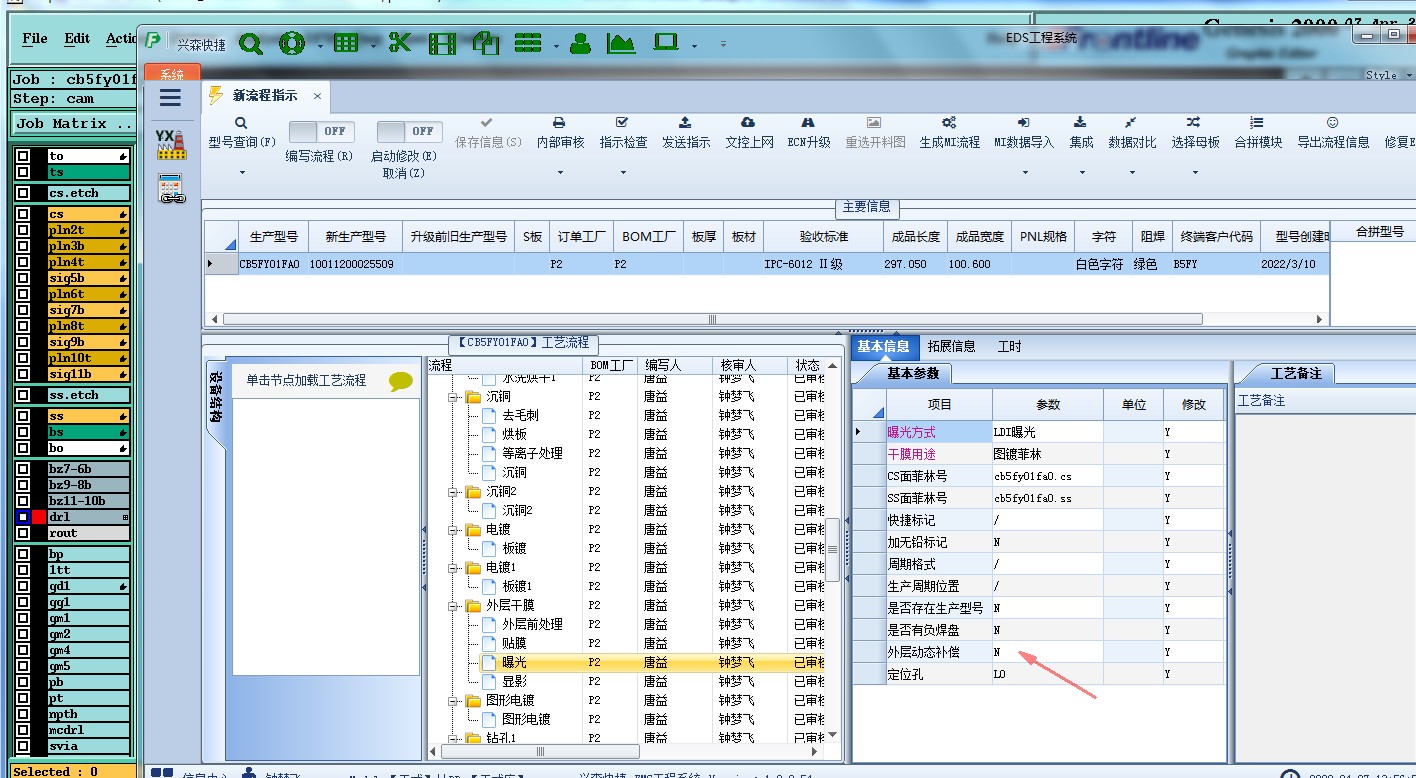Image resolution: width=1416 pixels, height=778 pixels.
Task: Open dropdown arrow under 指示检查
Action: [623, 173]
